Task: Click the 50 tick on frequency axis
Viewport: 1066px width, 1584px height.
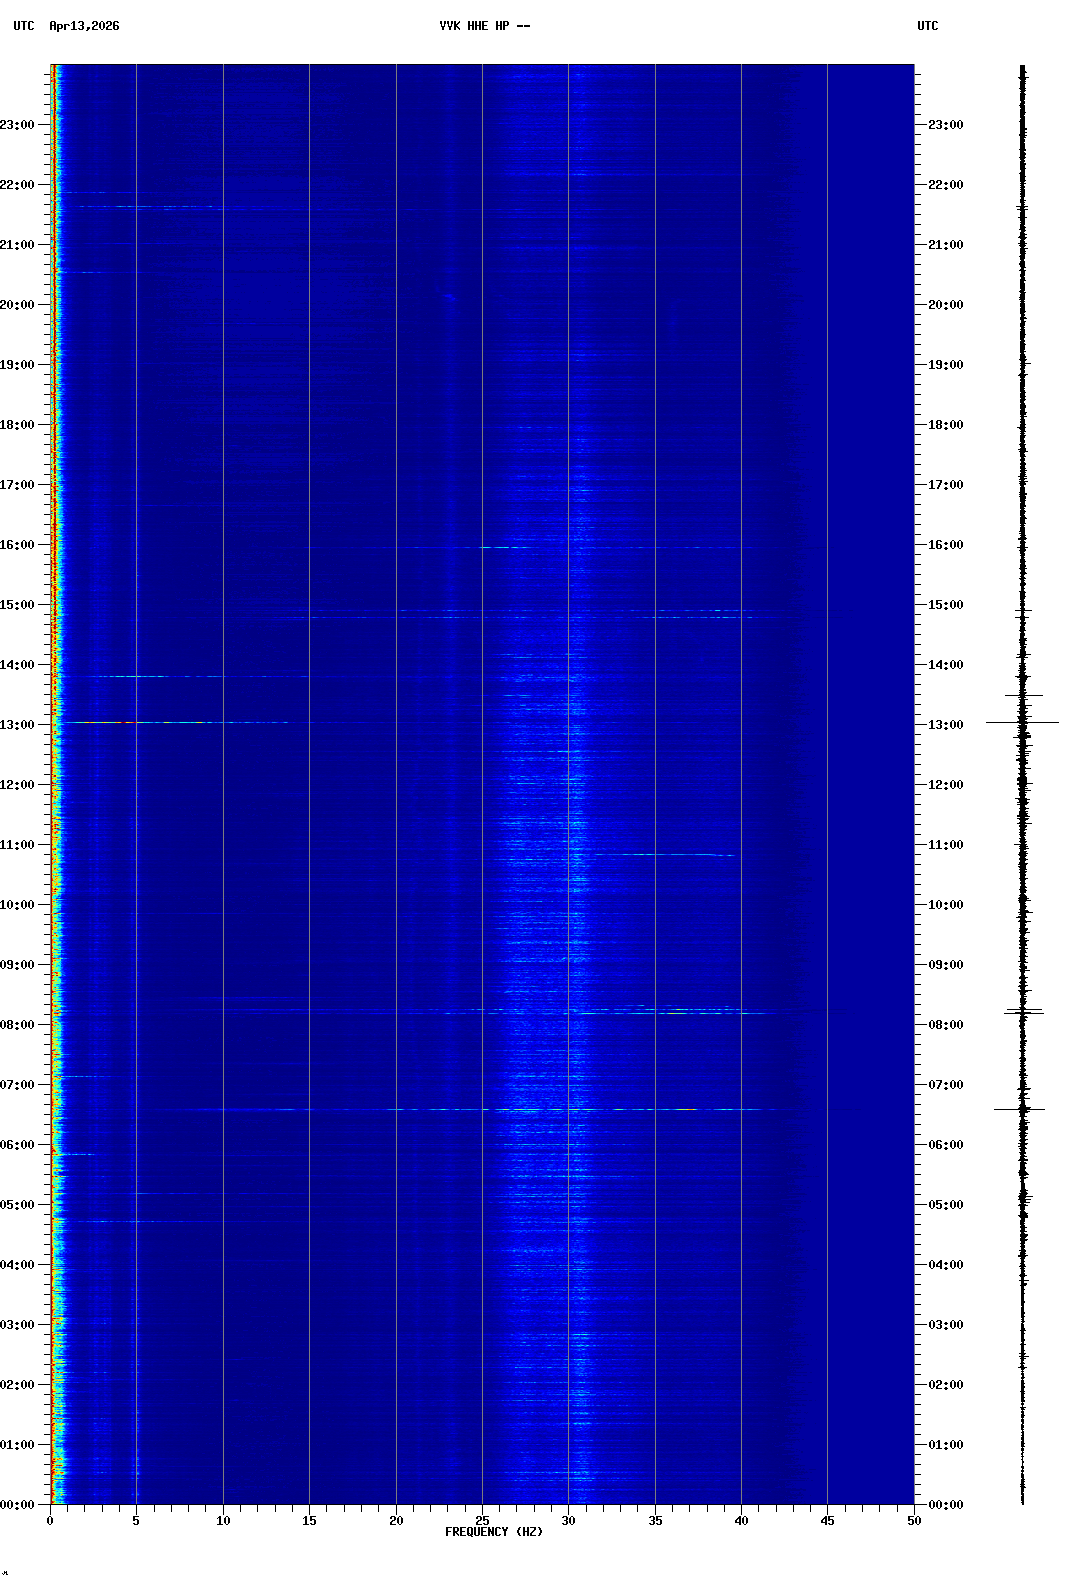Action: pyautogui.click(x=914, y=1521)
